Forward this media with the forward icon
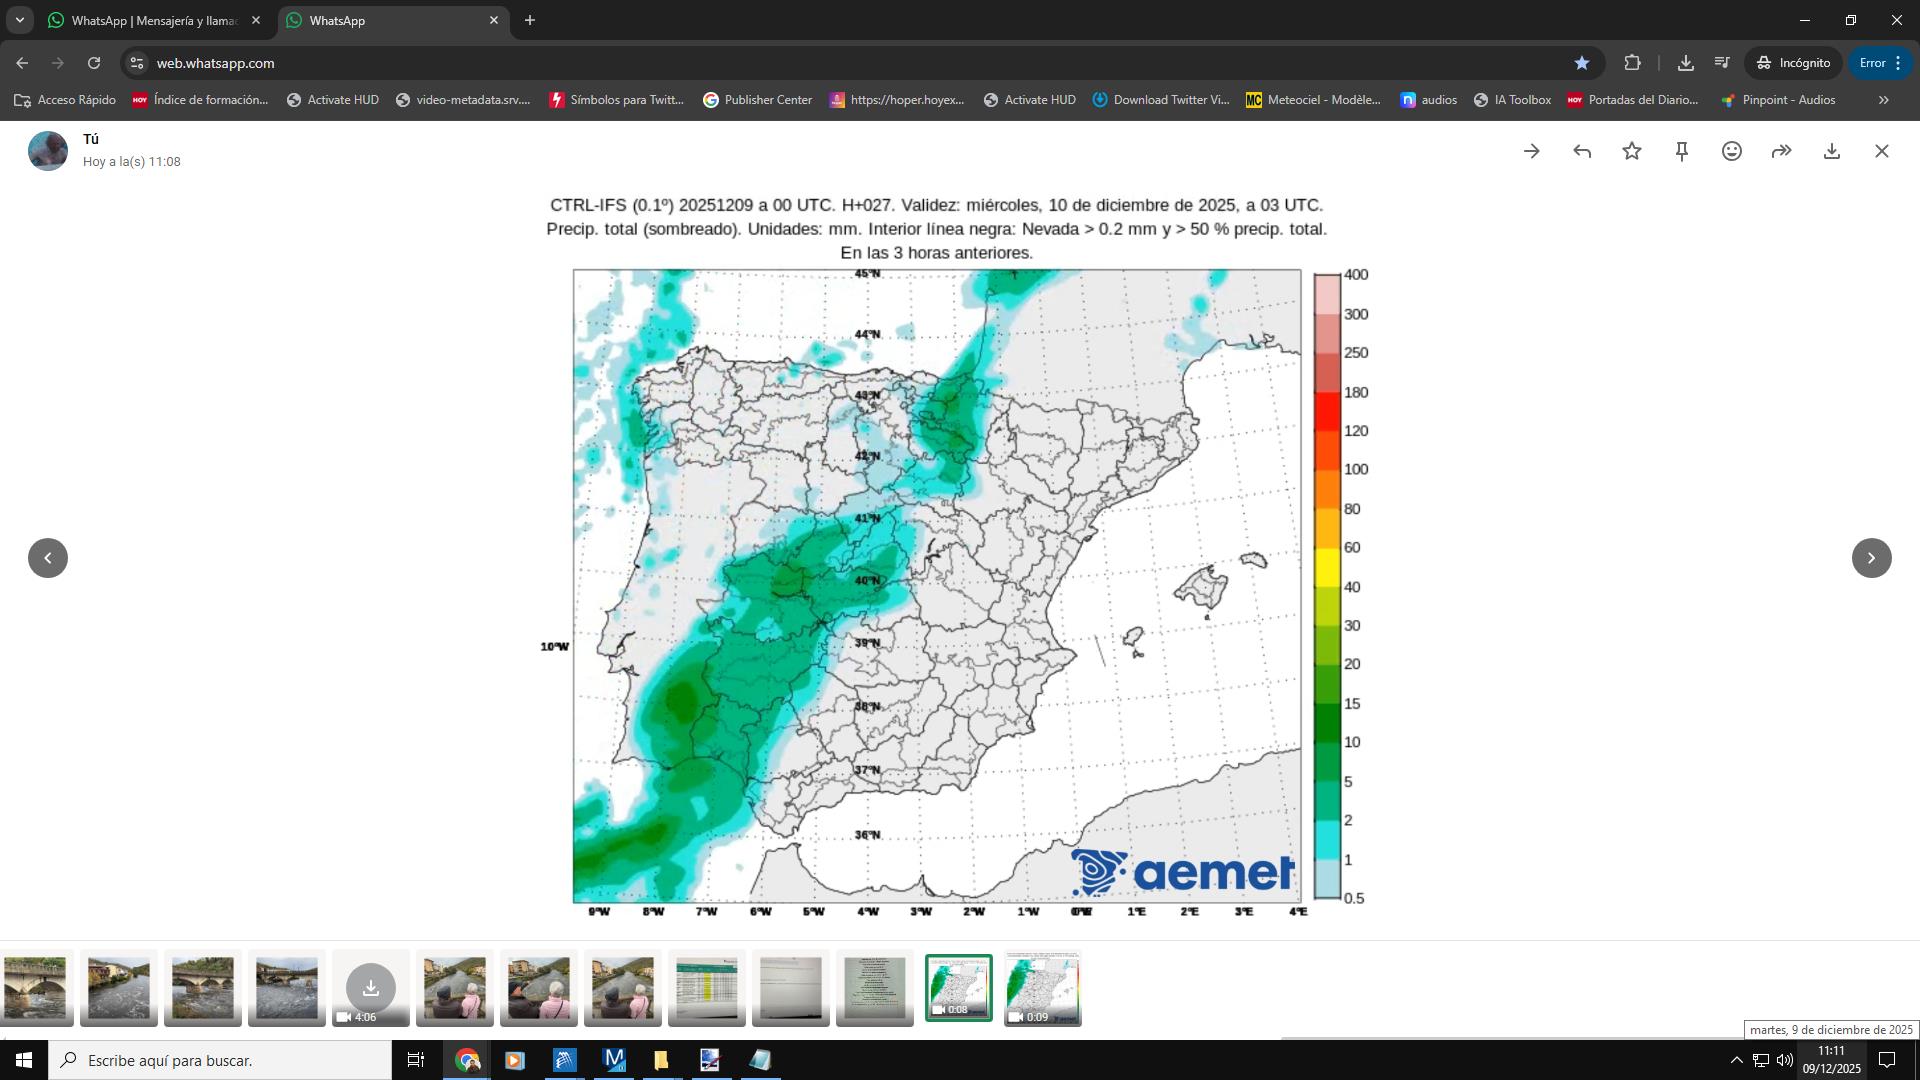The image size is (1920, 1080). click(x=1781, y=151)
